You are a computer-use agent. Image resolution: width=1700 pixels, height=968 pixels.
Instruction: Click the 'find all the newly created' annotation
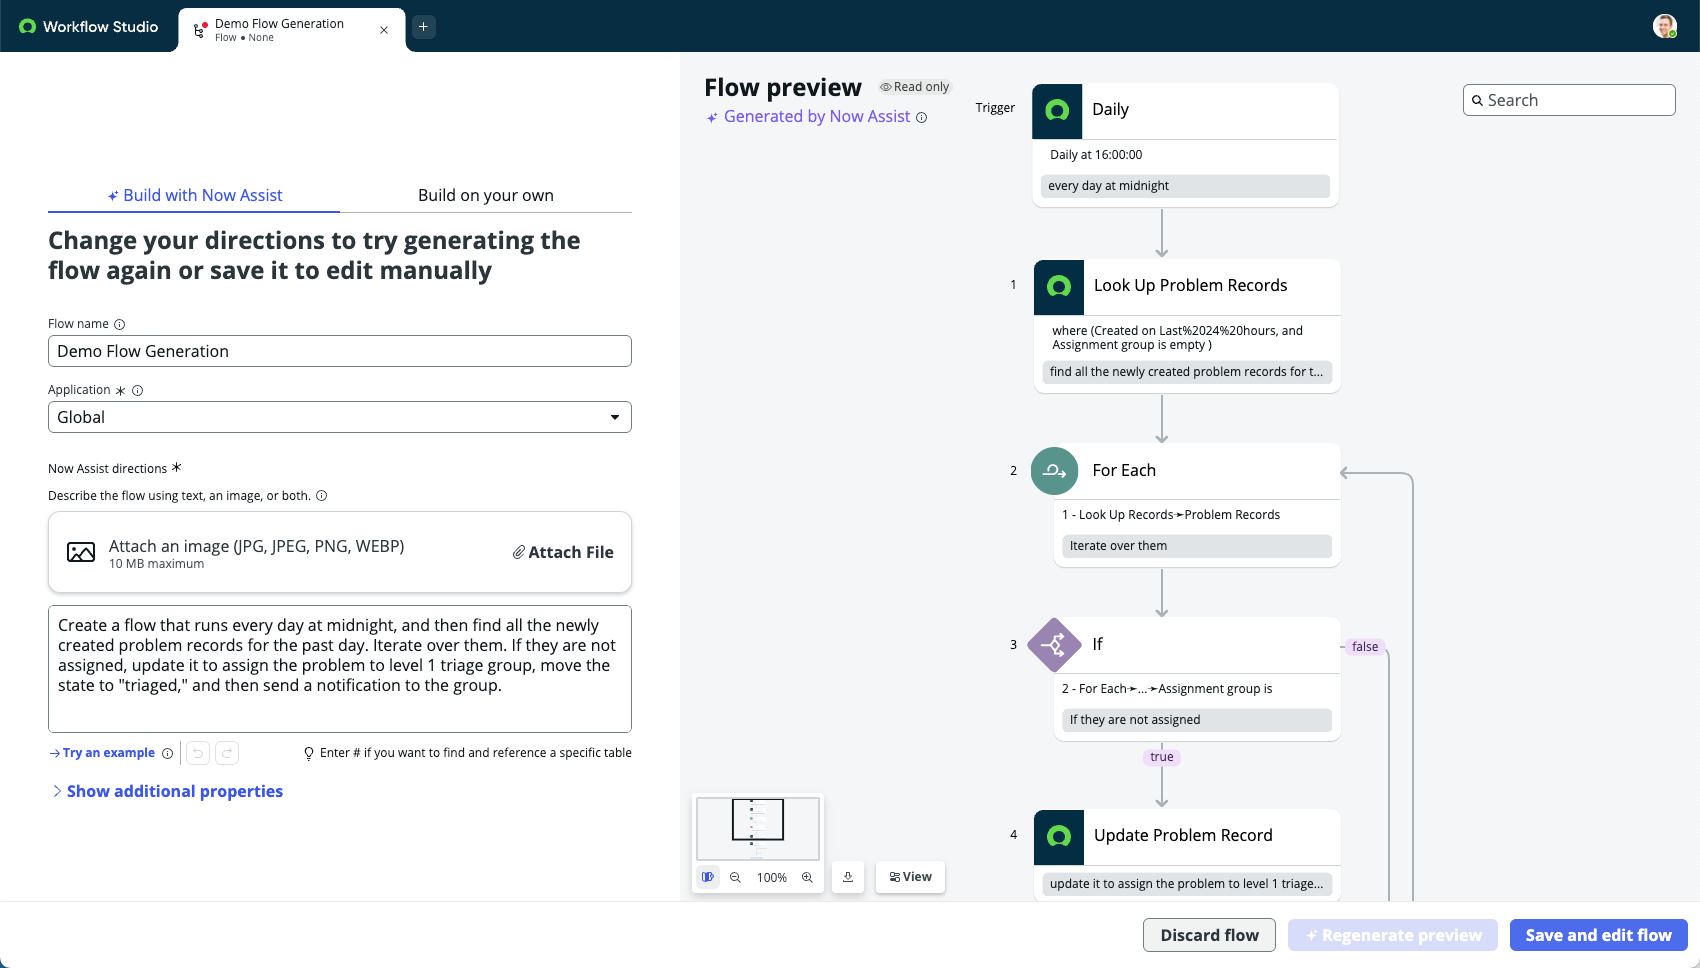(x=1187, y=372)
